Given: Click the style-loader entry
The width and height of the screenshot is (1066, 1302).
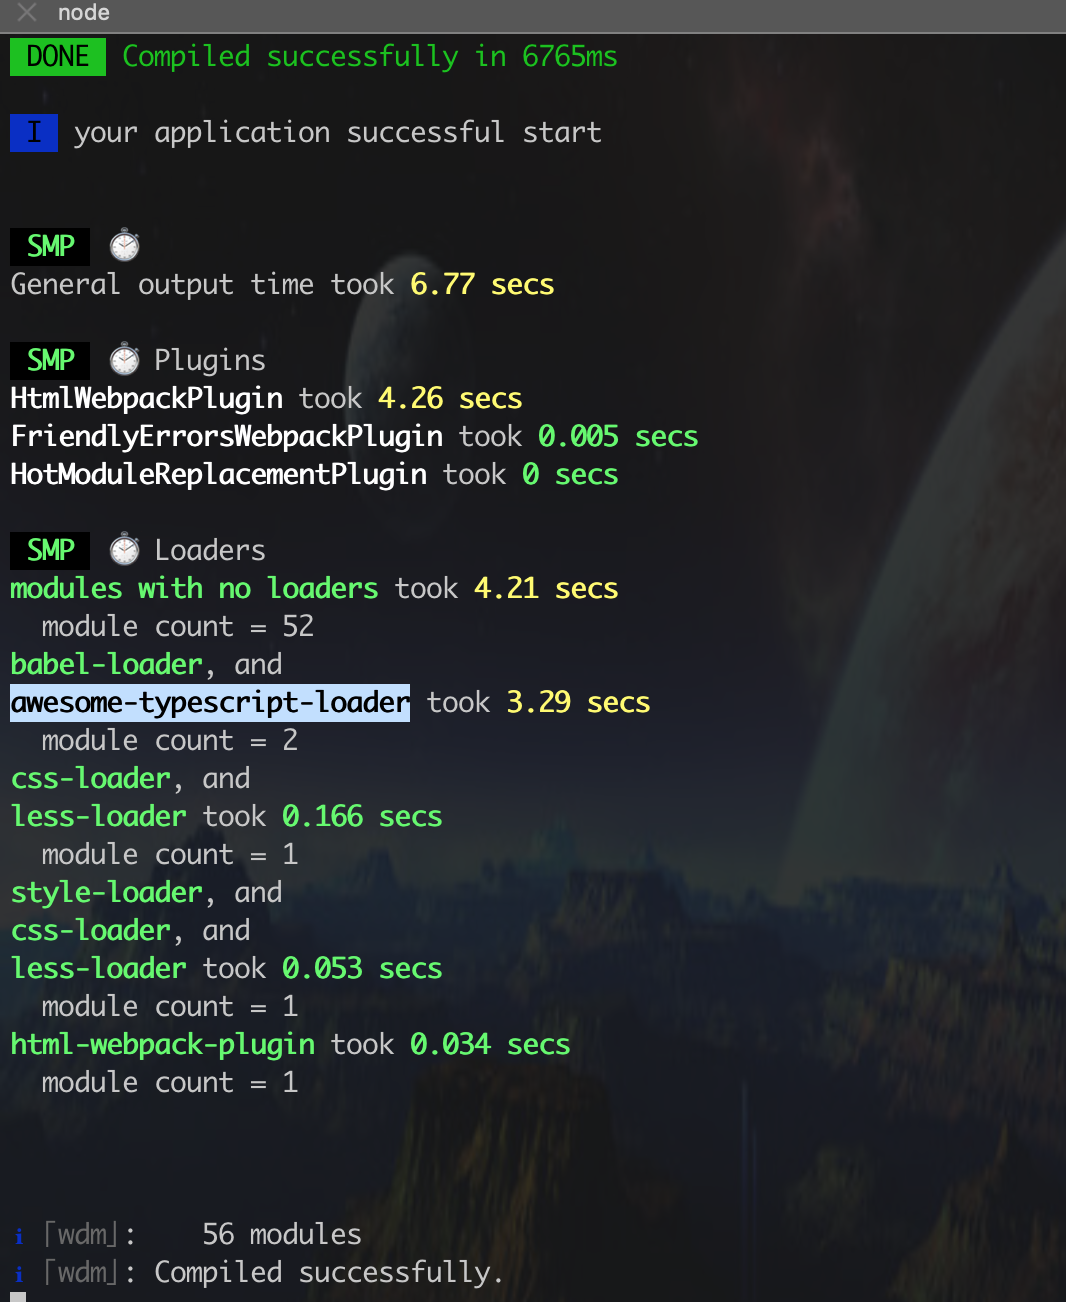Looking at the screenshot, I should (x=107, y=892).
